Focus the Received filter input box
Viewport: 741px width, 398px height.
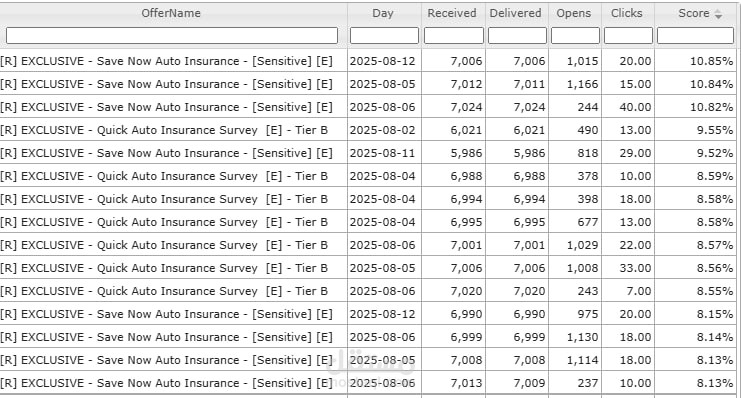(454, 35)
